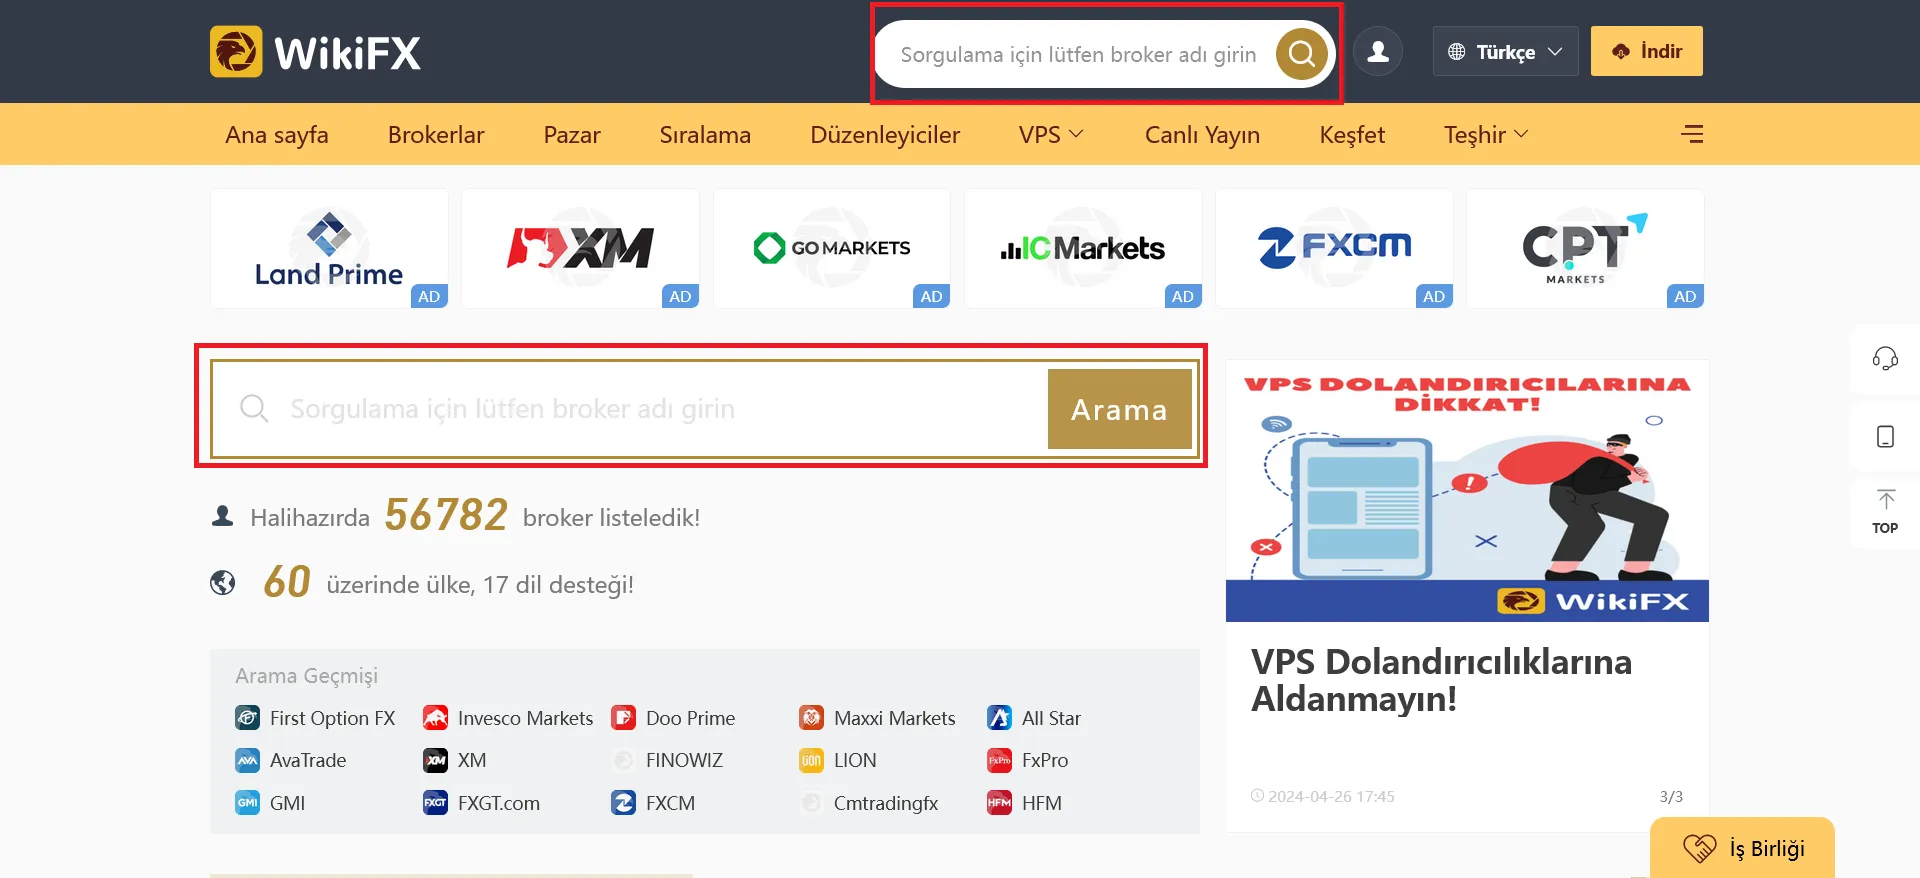
Task: Expand the VPS menu dropdown
Action: point(1051,134)
